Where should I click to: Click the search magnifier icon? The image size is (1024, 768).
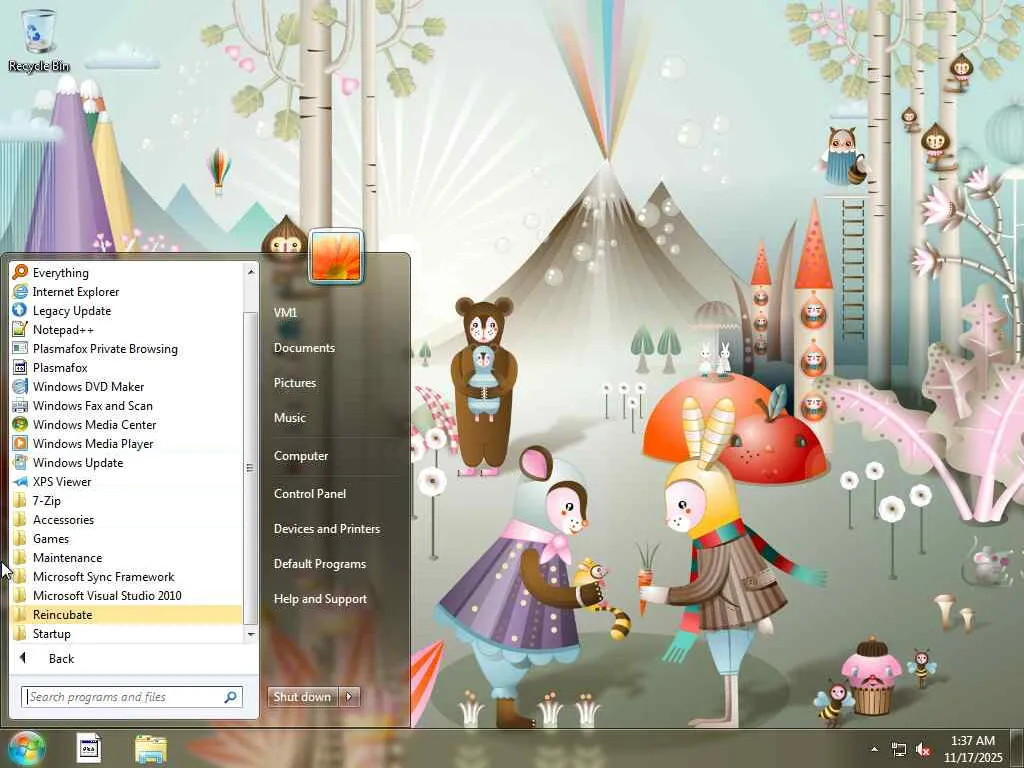coord(230,697)
